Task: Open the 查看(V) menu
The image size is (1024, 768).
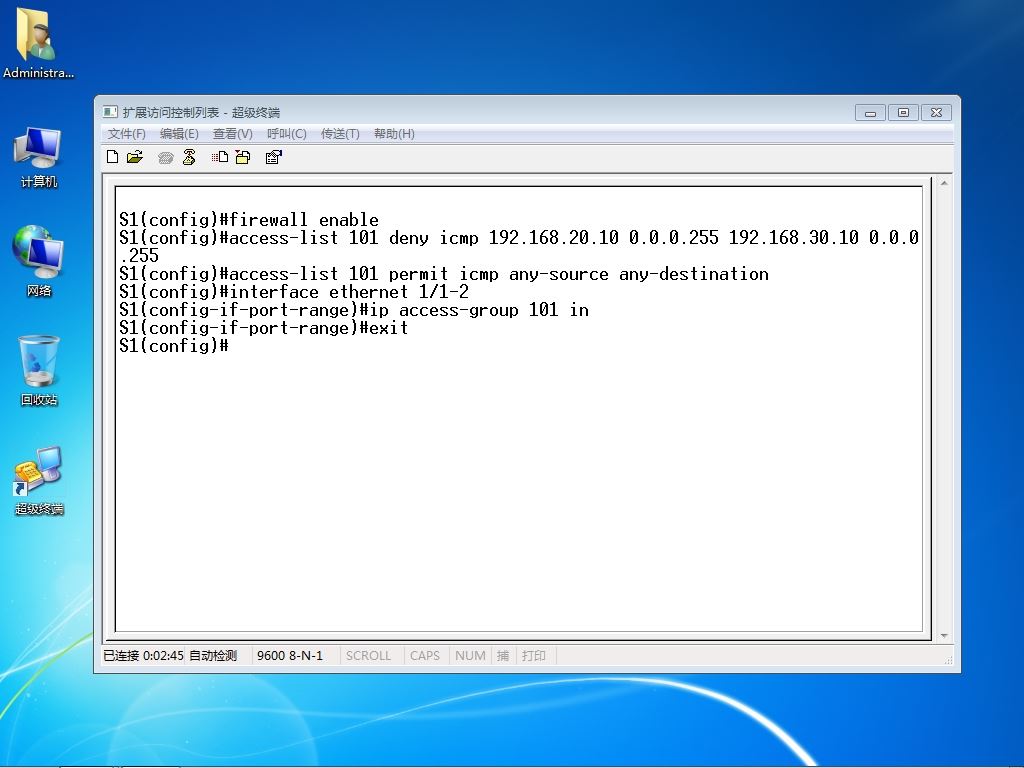Action: pyautogui.click(x=232, y=134)
